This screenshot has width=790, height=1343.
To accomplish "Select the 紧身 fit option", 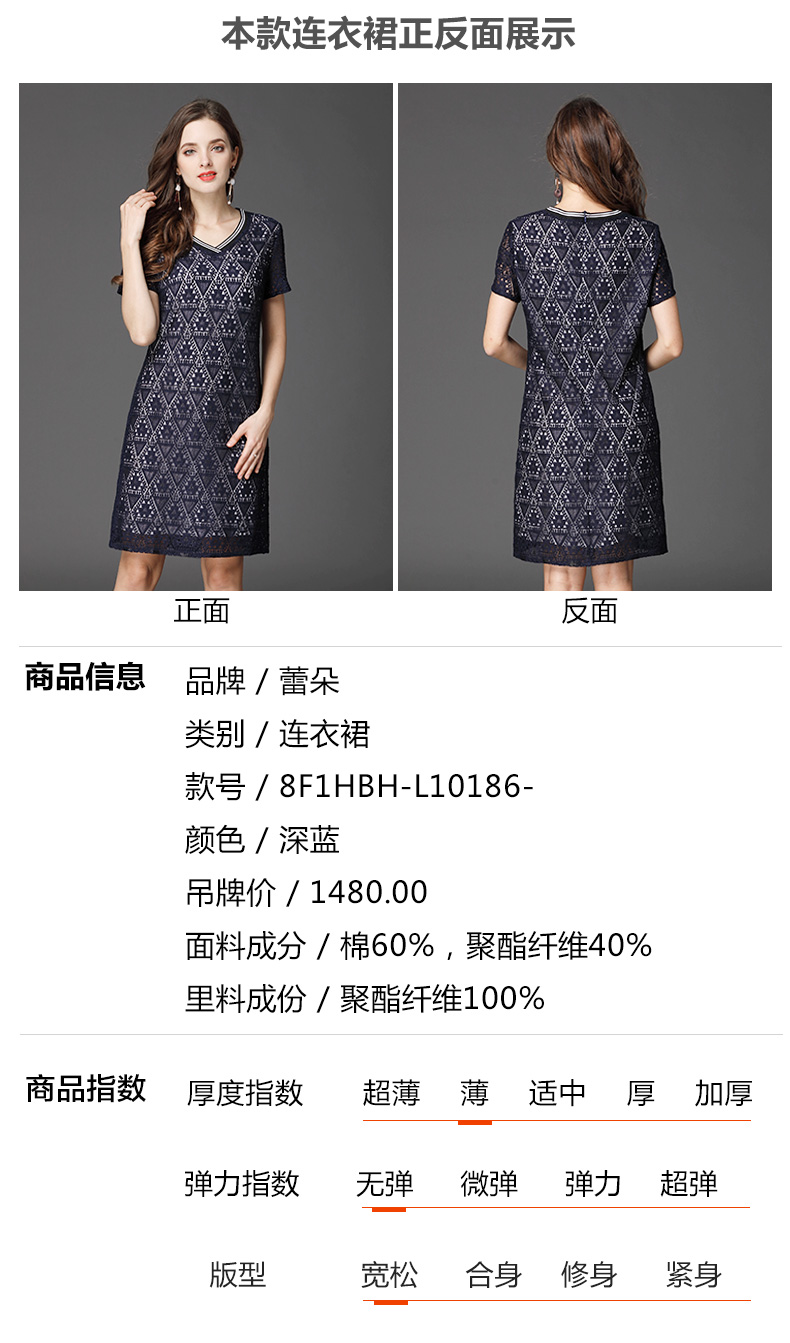I will pyautogui.click(x=694, y=1275).
